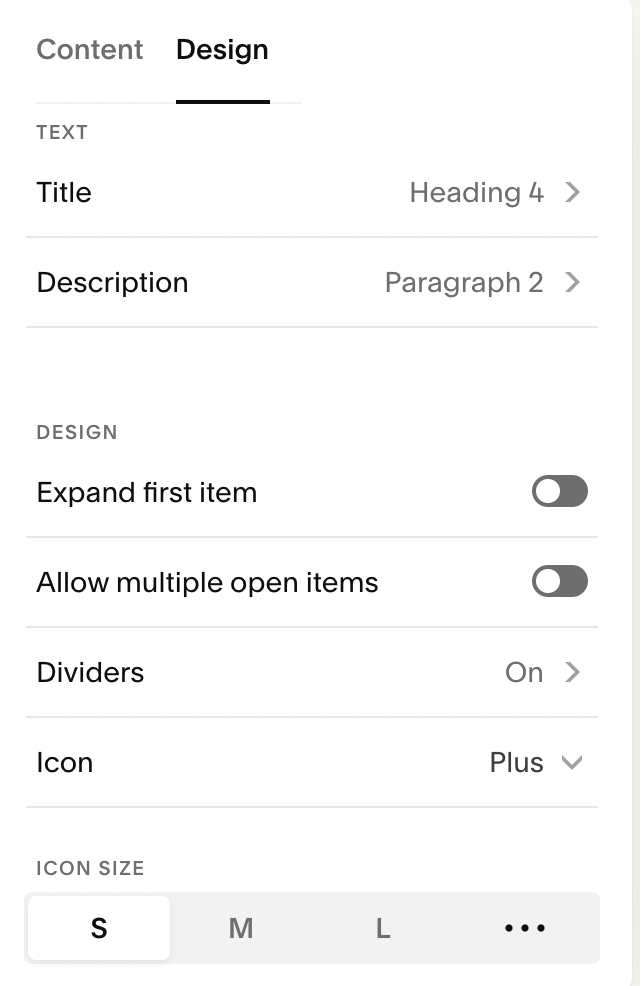Select the three-dots custom icon size option

click(x=525, y=928)
